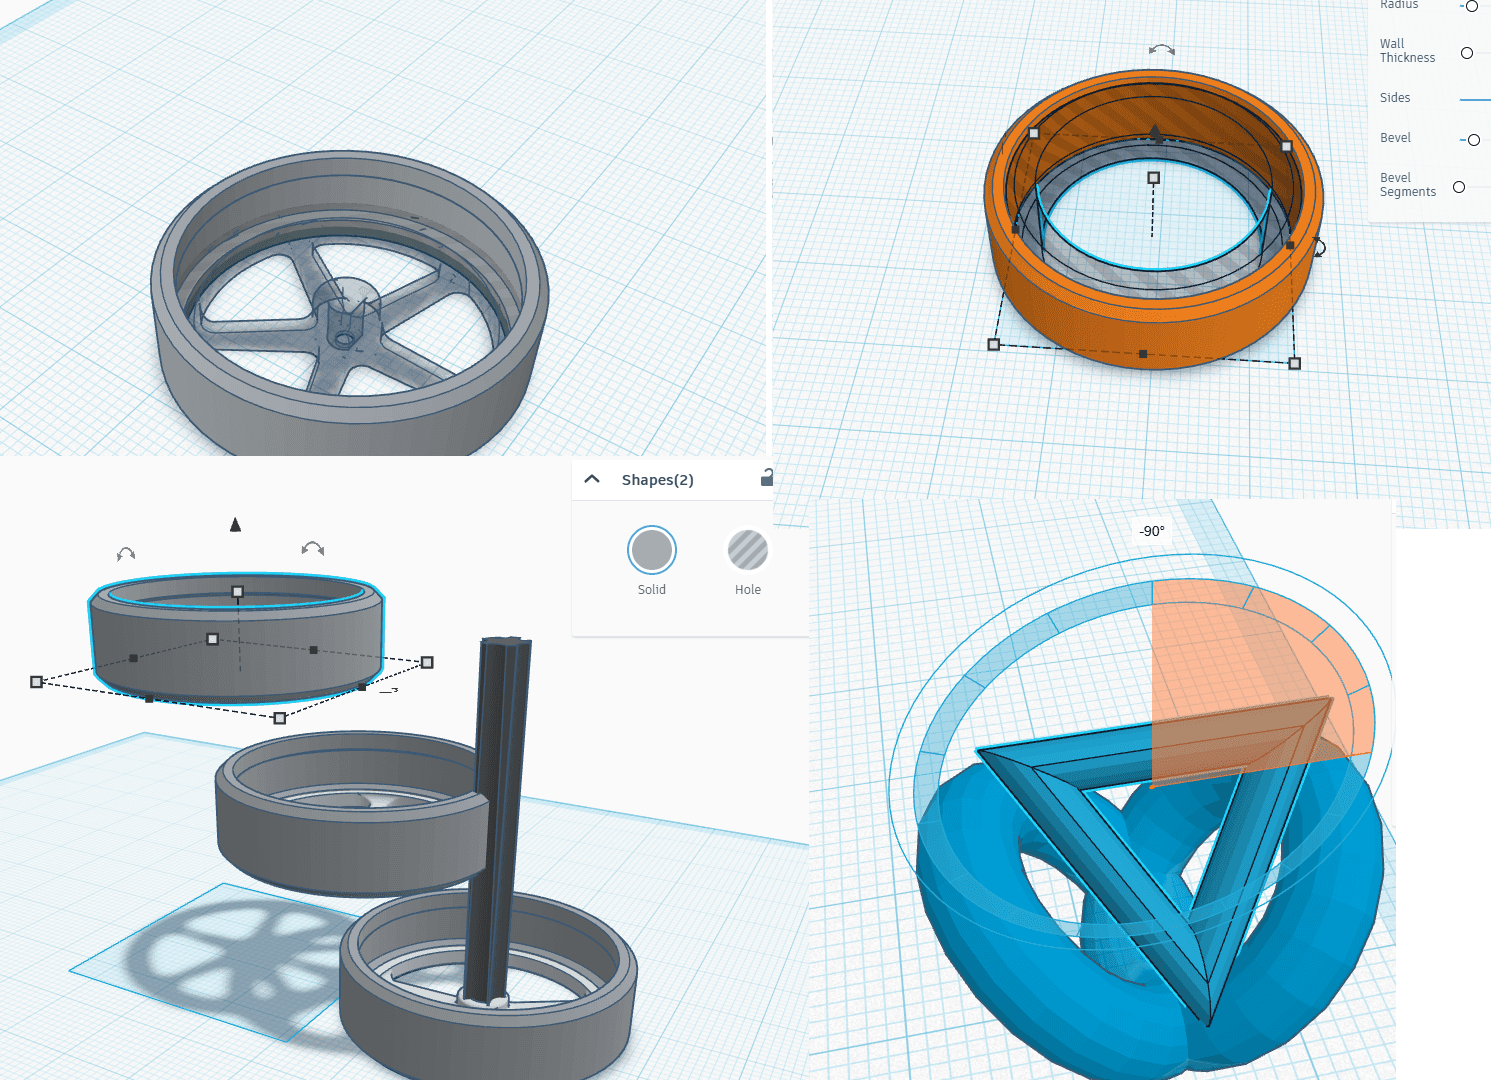
Task: Collapse the Shapes(2) panel chevron
Action: coord(592,479)
